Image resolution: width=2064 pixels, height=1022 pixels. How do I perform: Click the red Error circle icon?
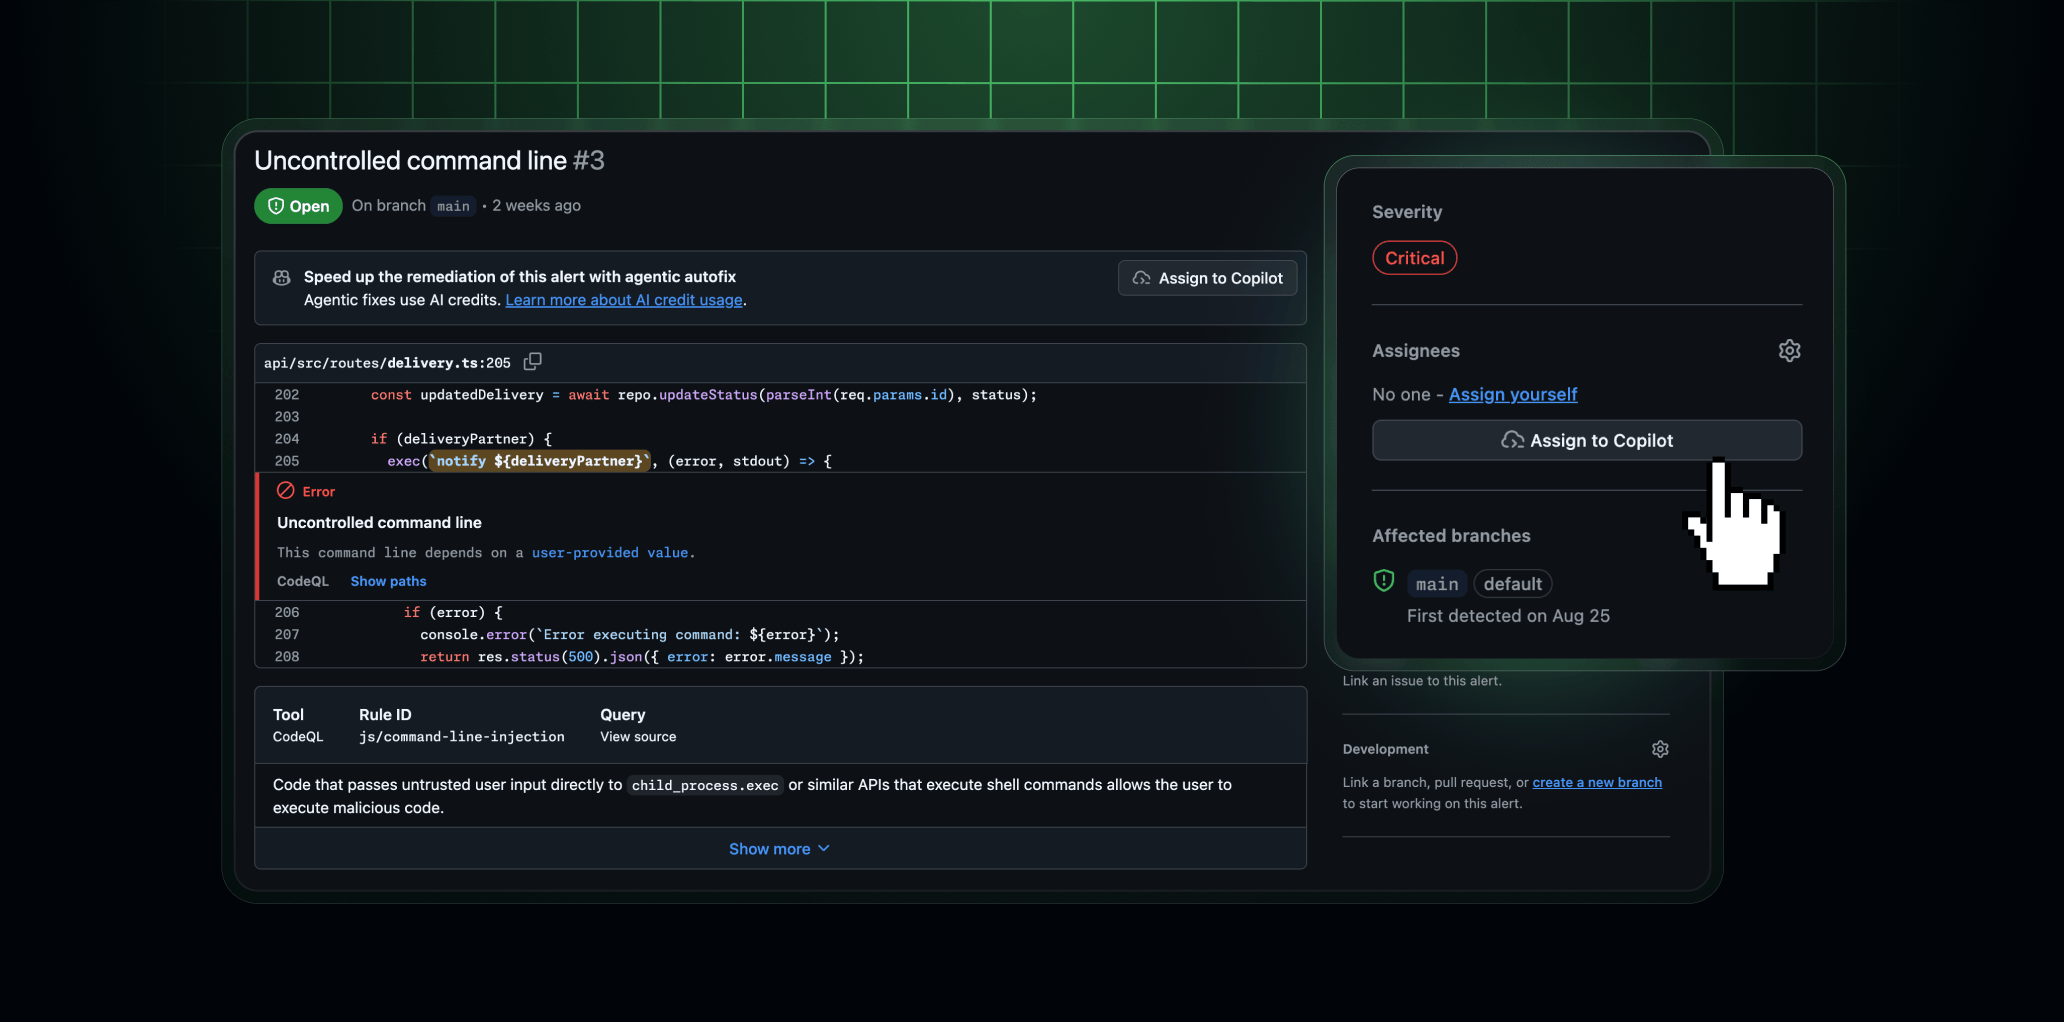pos(286,491)
